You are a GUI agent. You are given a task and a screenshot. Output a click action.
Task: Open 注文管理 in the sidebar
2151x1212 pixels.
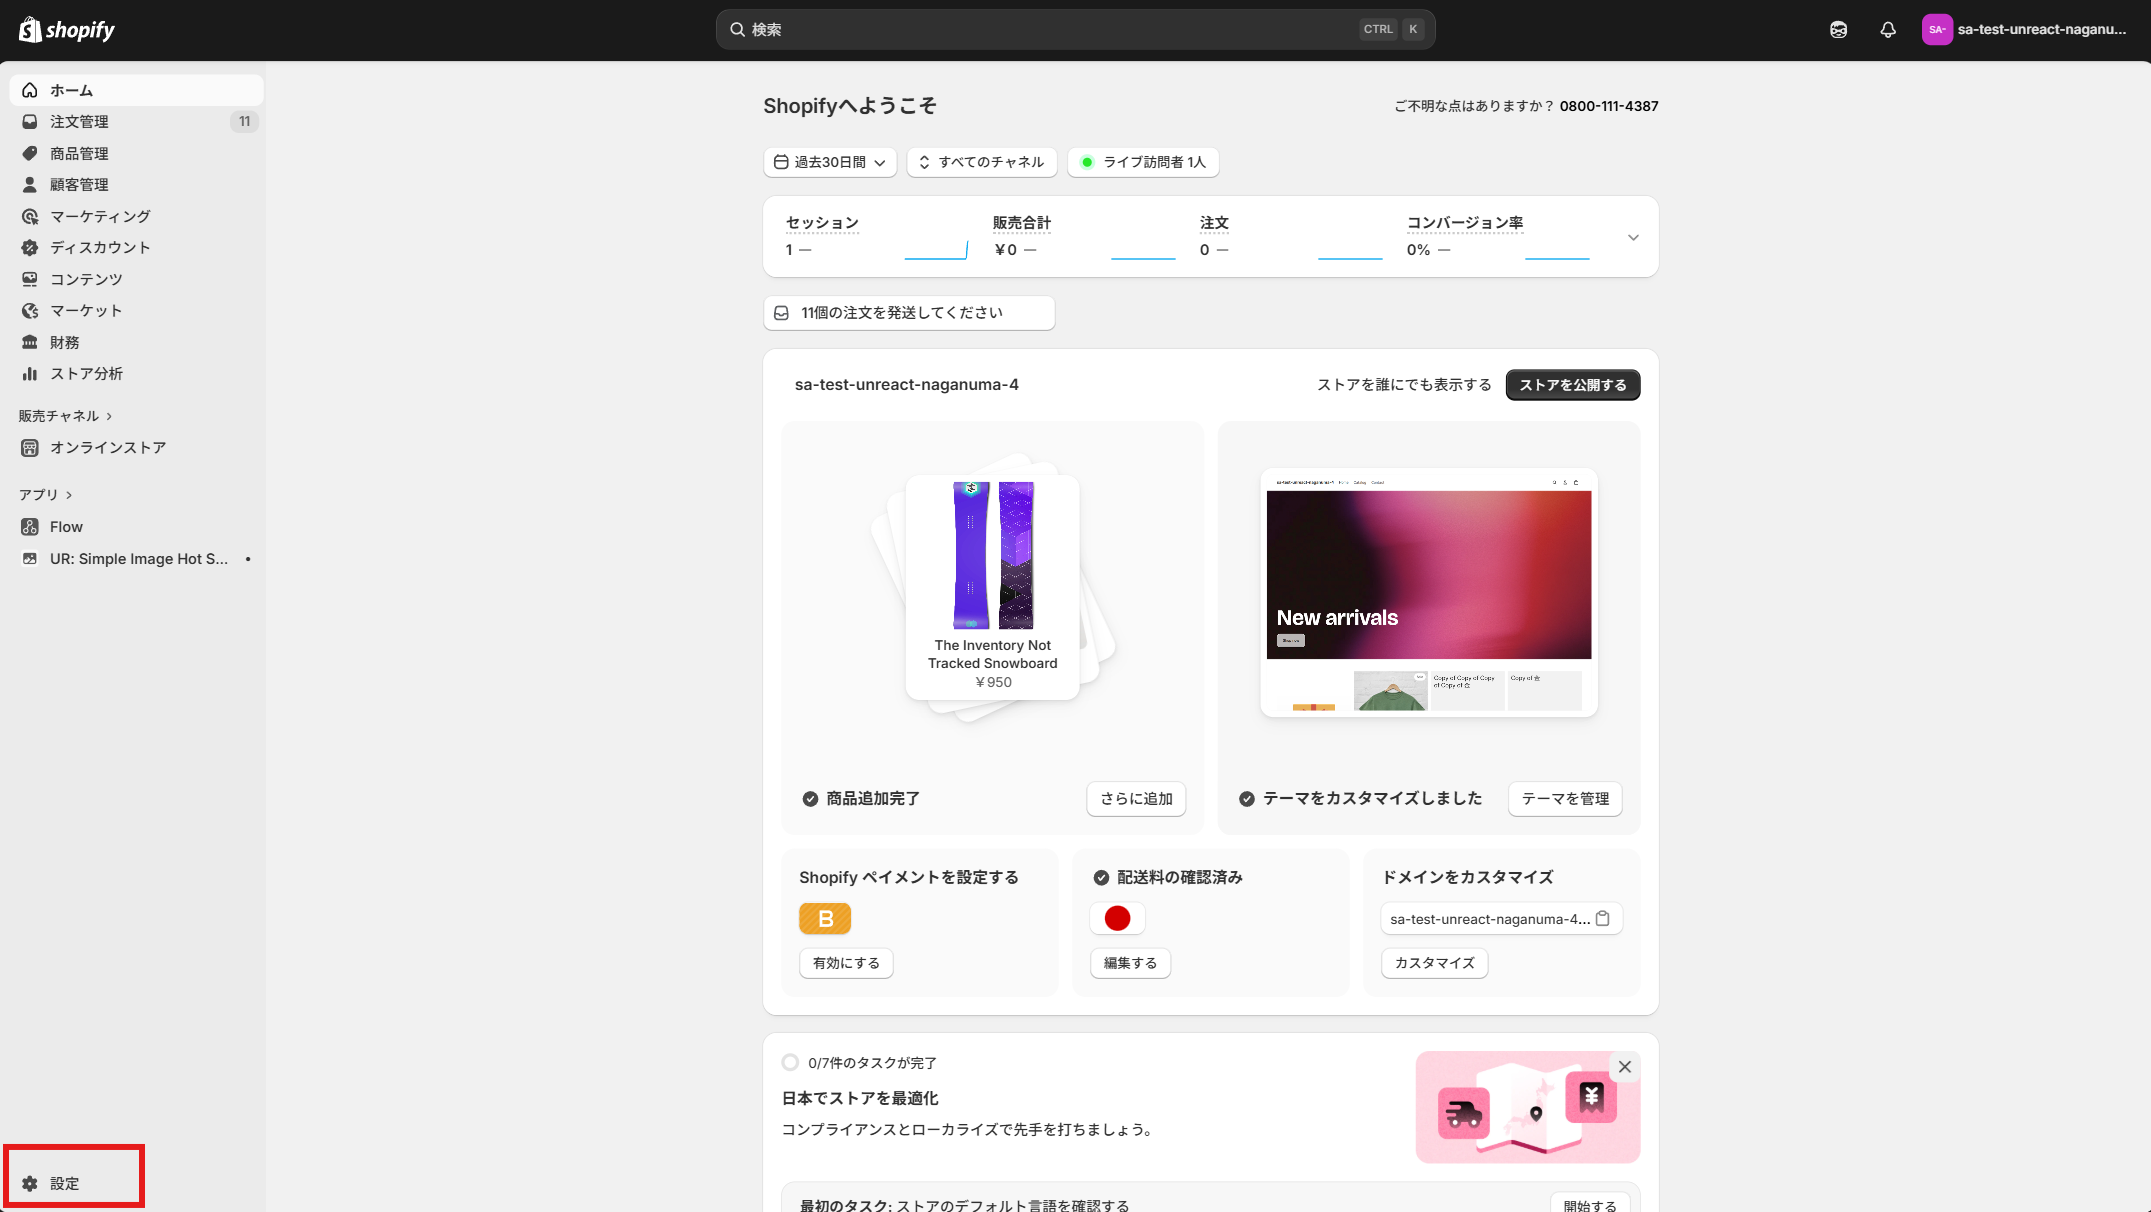[80, 121]
